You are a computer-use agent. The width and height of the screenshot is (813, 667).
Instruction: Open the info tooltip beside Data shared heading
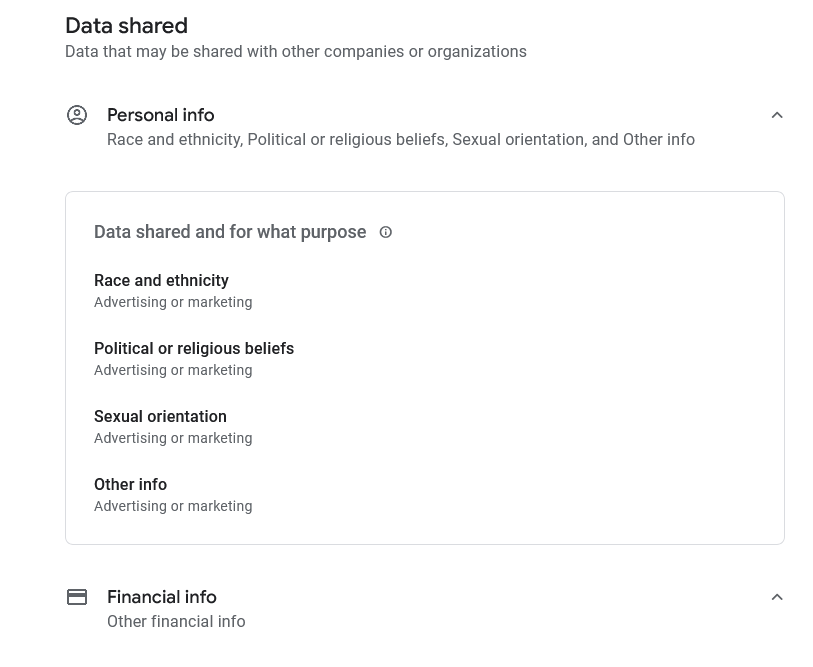[x=385, y=232]
